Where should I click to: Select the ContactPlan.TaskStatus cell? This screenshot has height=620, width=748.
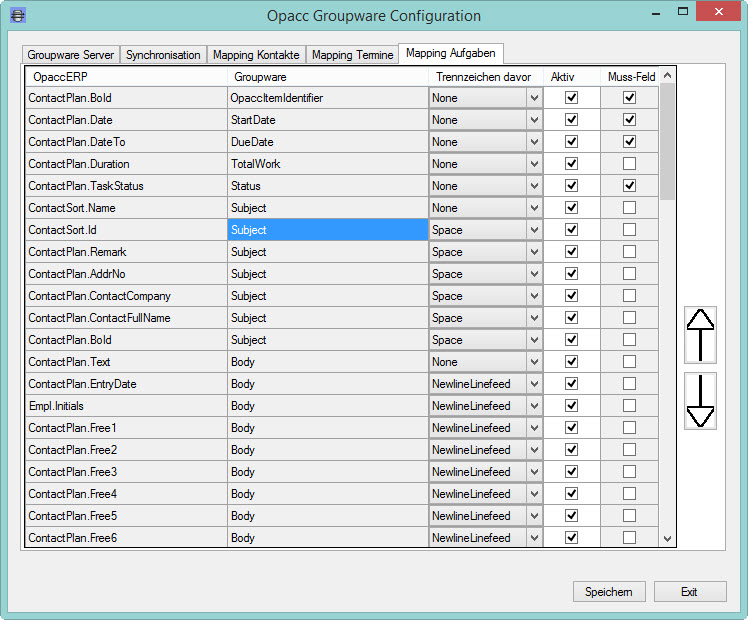pyautogui.click(x=126, y=186)
